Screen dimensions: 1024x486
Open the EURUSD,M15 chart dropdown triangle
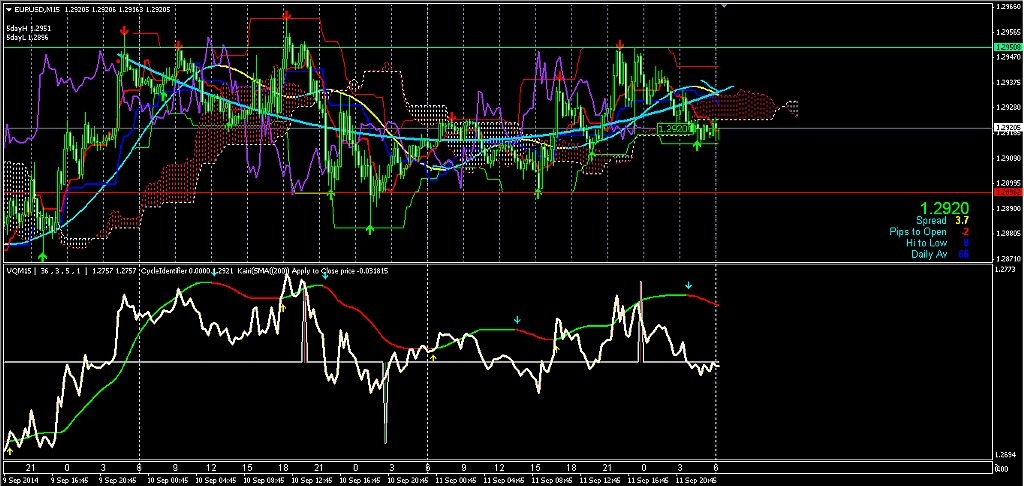pos(8,9)
